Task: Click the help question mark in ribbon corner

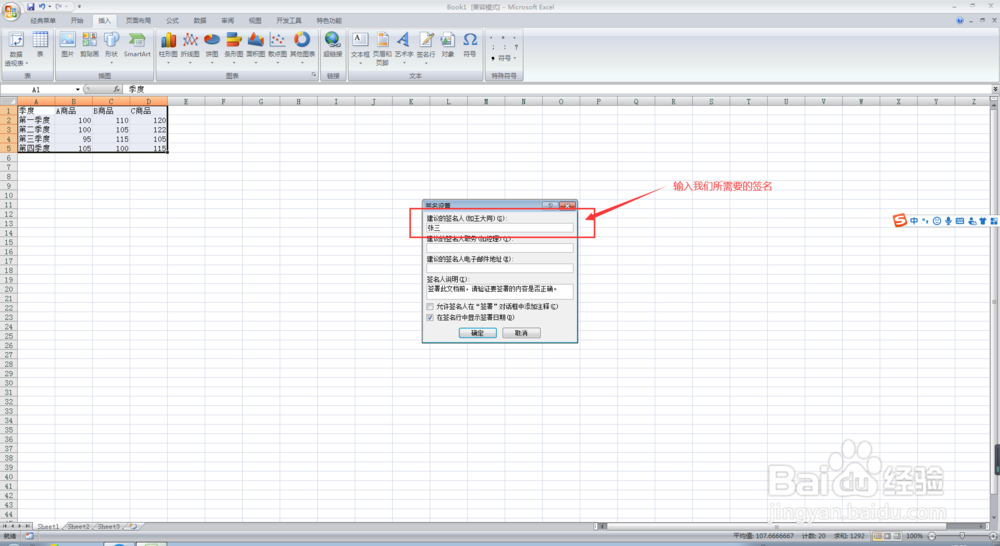Action: coord(960,20)
